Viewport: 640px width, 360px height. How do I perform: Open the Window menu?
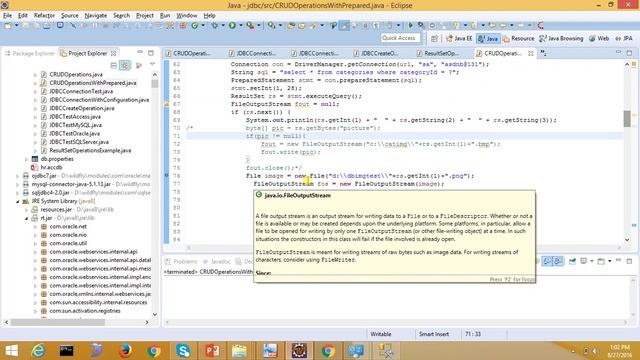point(187,16)
